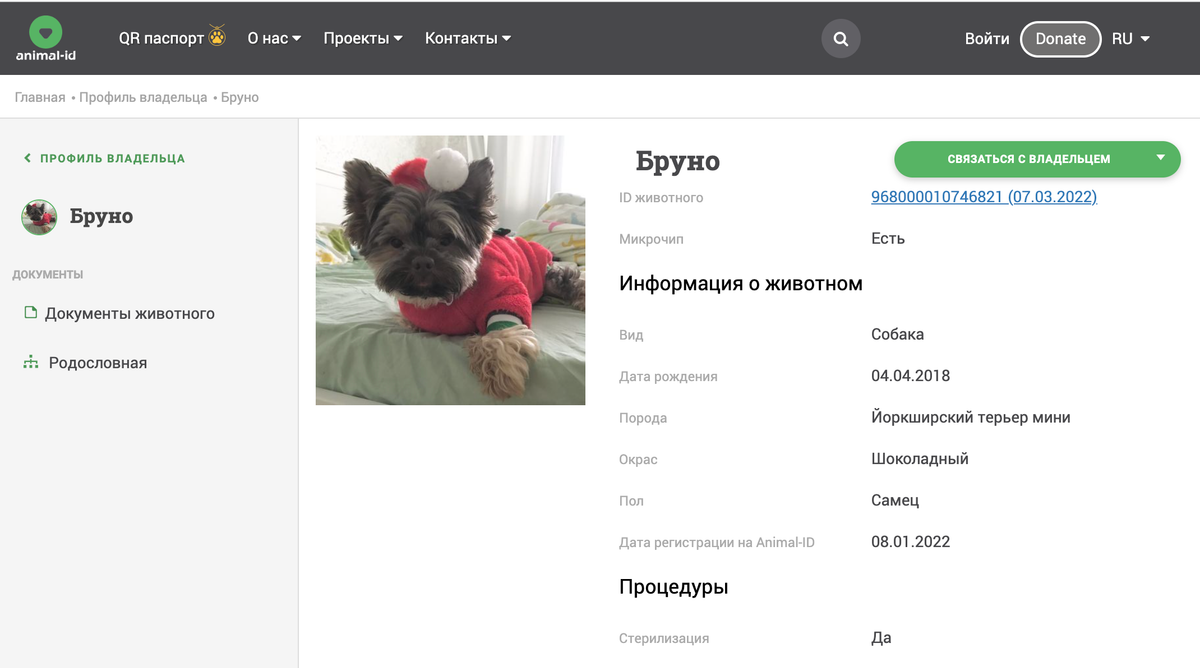The height and width of the screenshot is (668, 1200).
Task: Click the pedigree tree icon beside Родословная
Action: tap(30, 362)
